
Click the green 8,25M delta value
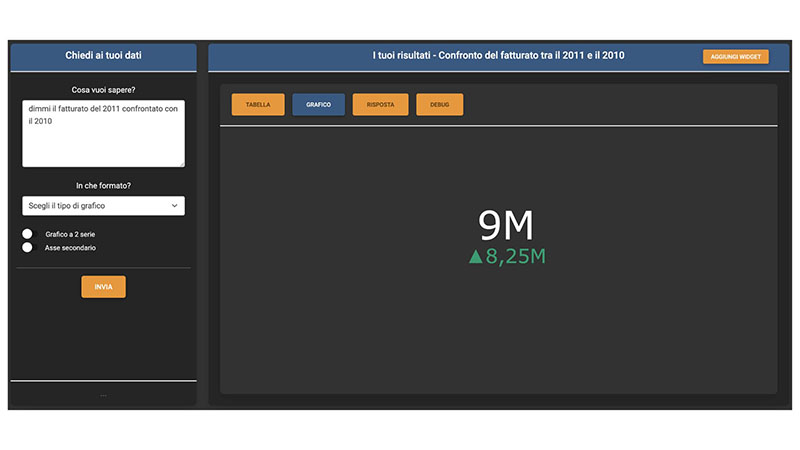(516, 256)
